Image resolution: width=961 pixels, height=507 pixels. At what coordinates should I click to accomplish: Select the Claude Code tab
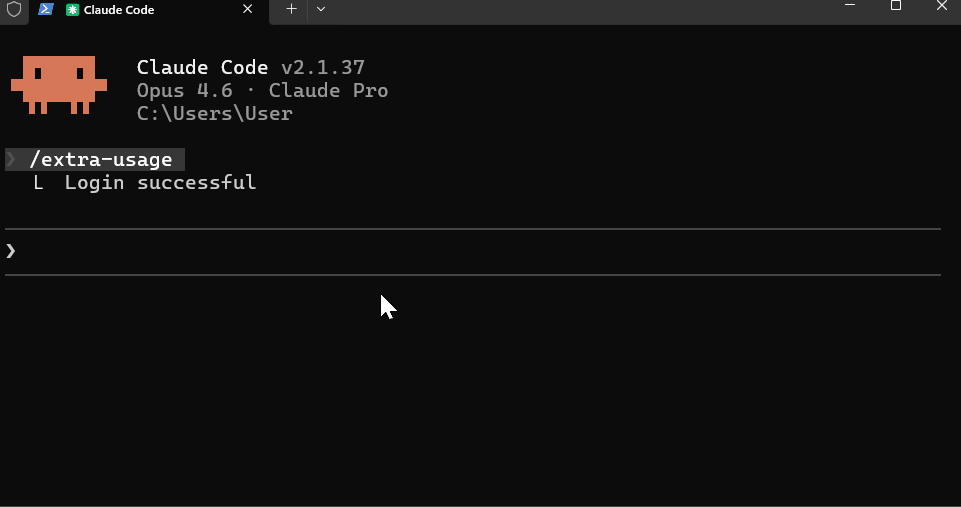tap(149, 10)
